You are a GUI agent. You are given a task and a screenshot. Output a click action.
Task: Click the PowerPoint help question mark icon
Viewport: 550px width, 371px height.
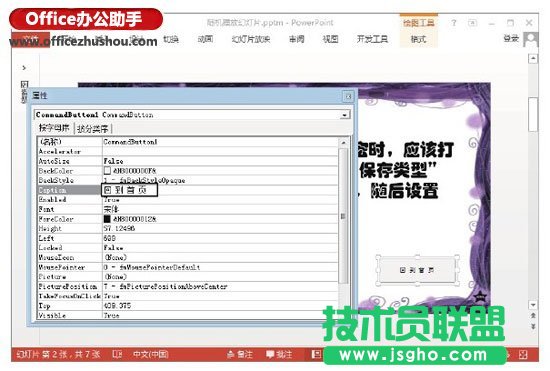pyautogui.click(x=454, y=23)
